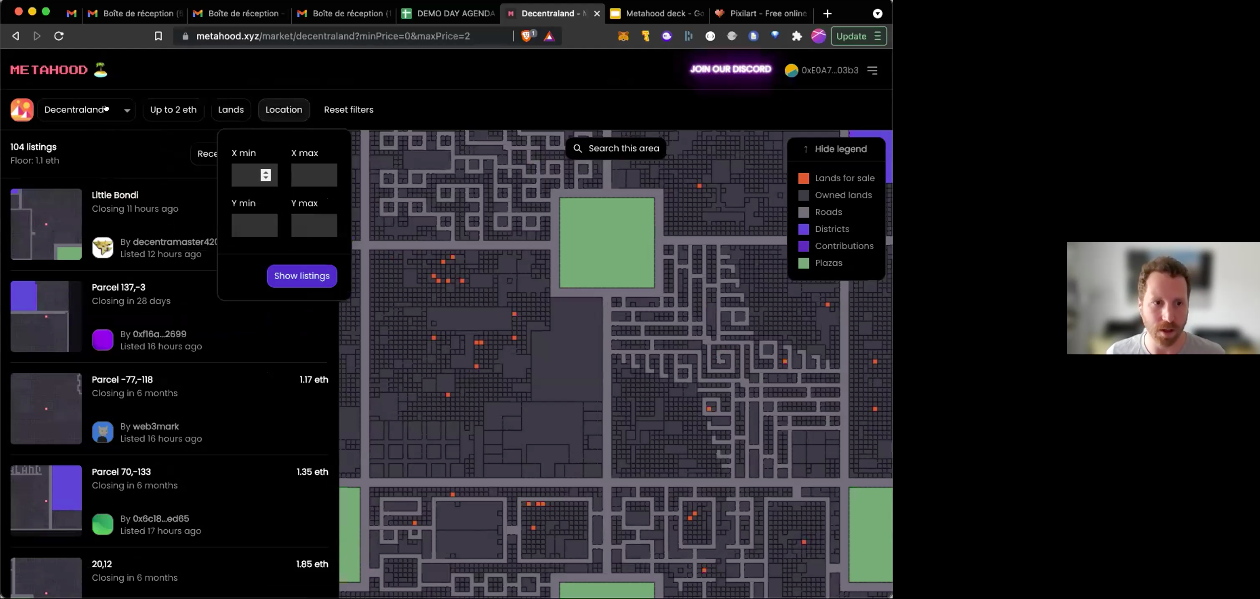The image size is (1260, 599).
Task: Click the Brave Rewards triangle icon
Action: pyautogui.click(x=550, y=36)
